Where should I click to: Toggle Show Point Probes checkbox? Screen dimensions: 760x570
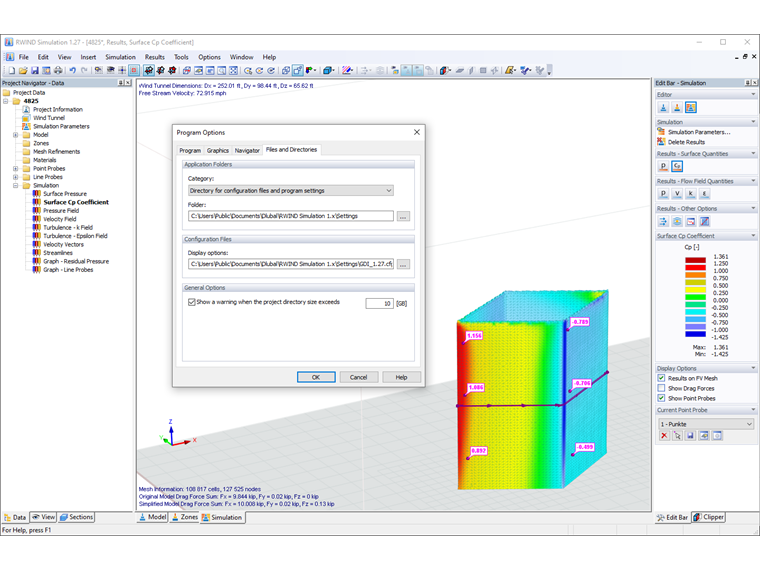click(x=661, y=398)
